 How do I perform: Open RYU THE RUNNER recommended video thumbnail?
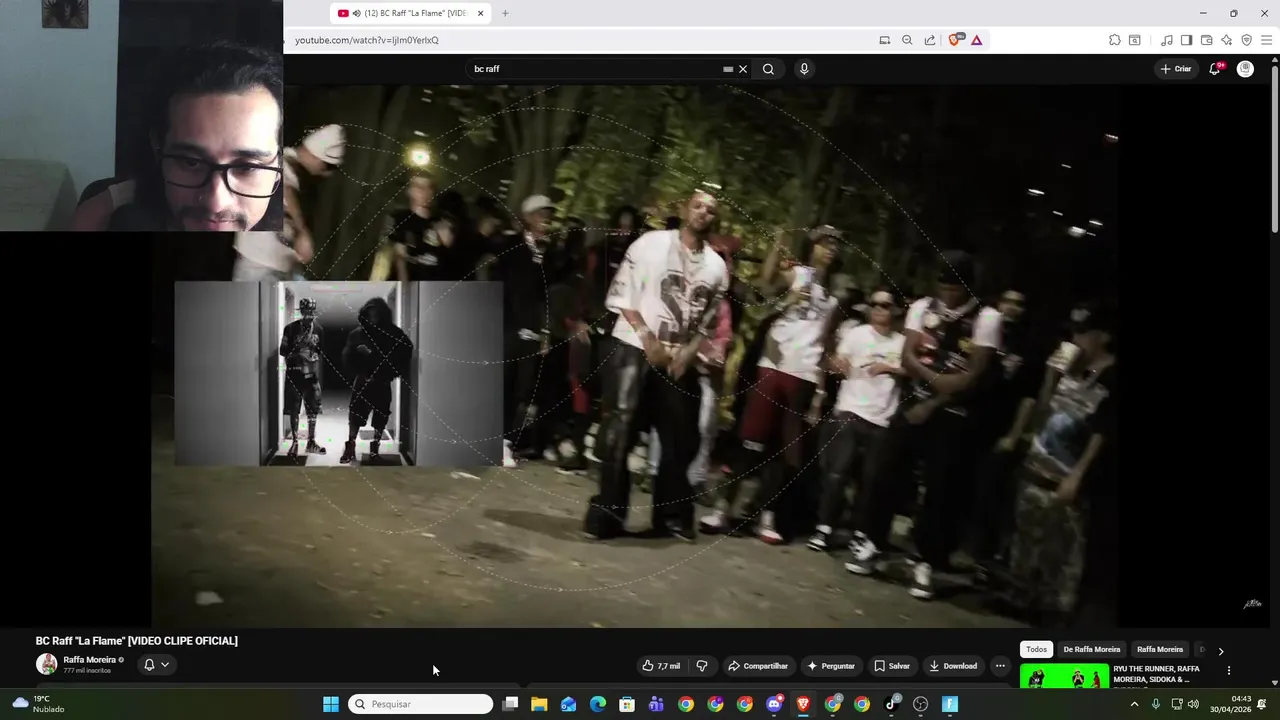tap(1064, 676)
